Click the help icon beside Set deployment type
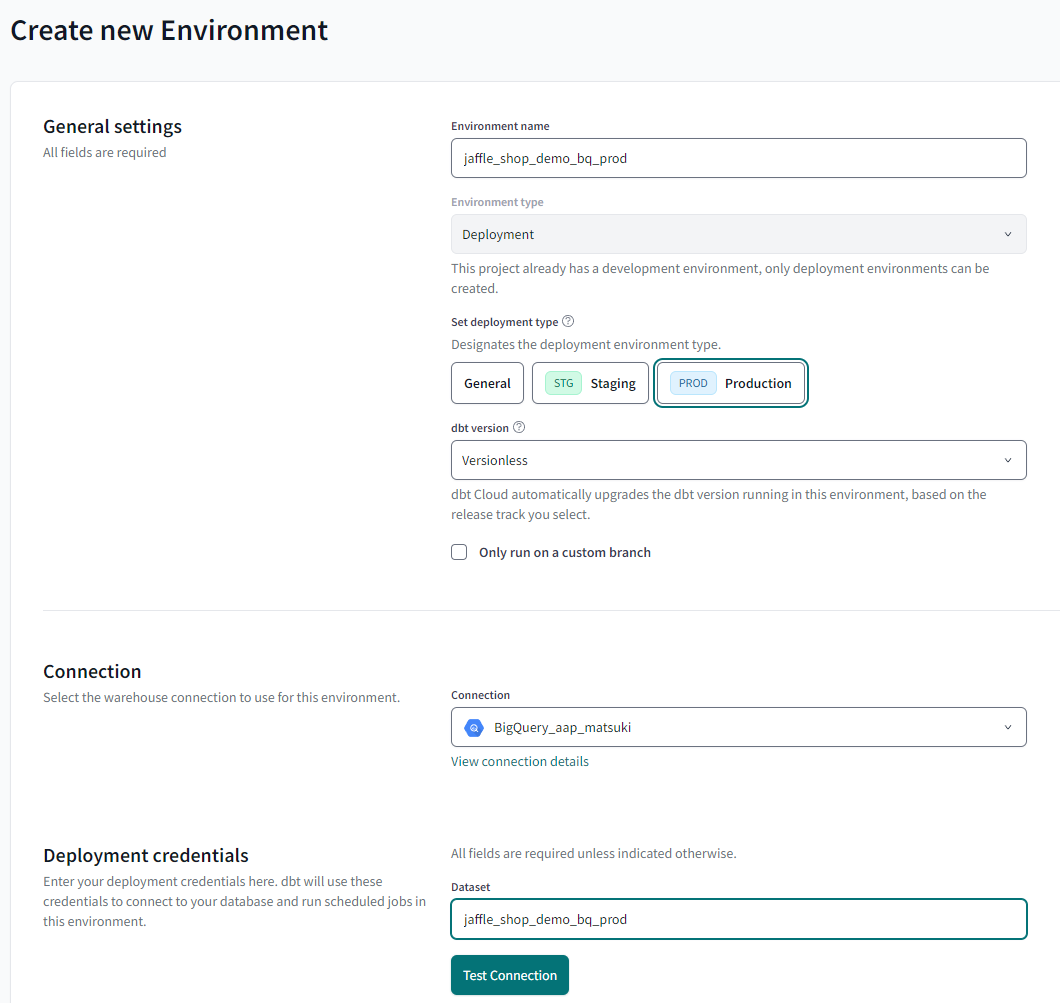The height and width of the screenshot is (1003, 1060). tap(568, 322)
